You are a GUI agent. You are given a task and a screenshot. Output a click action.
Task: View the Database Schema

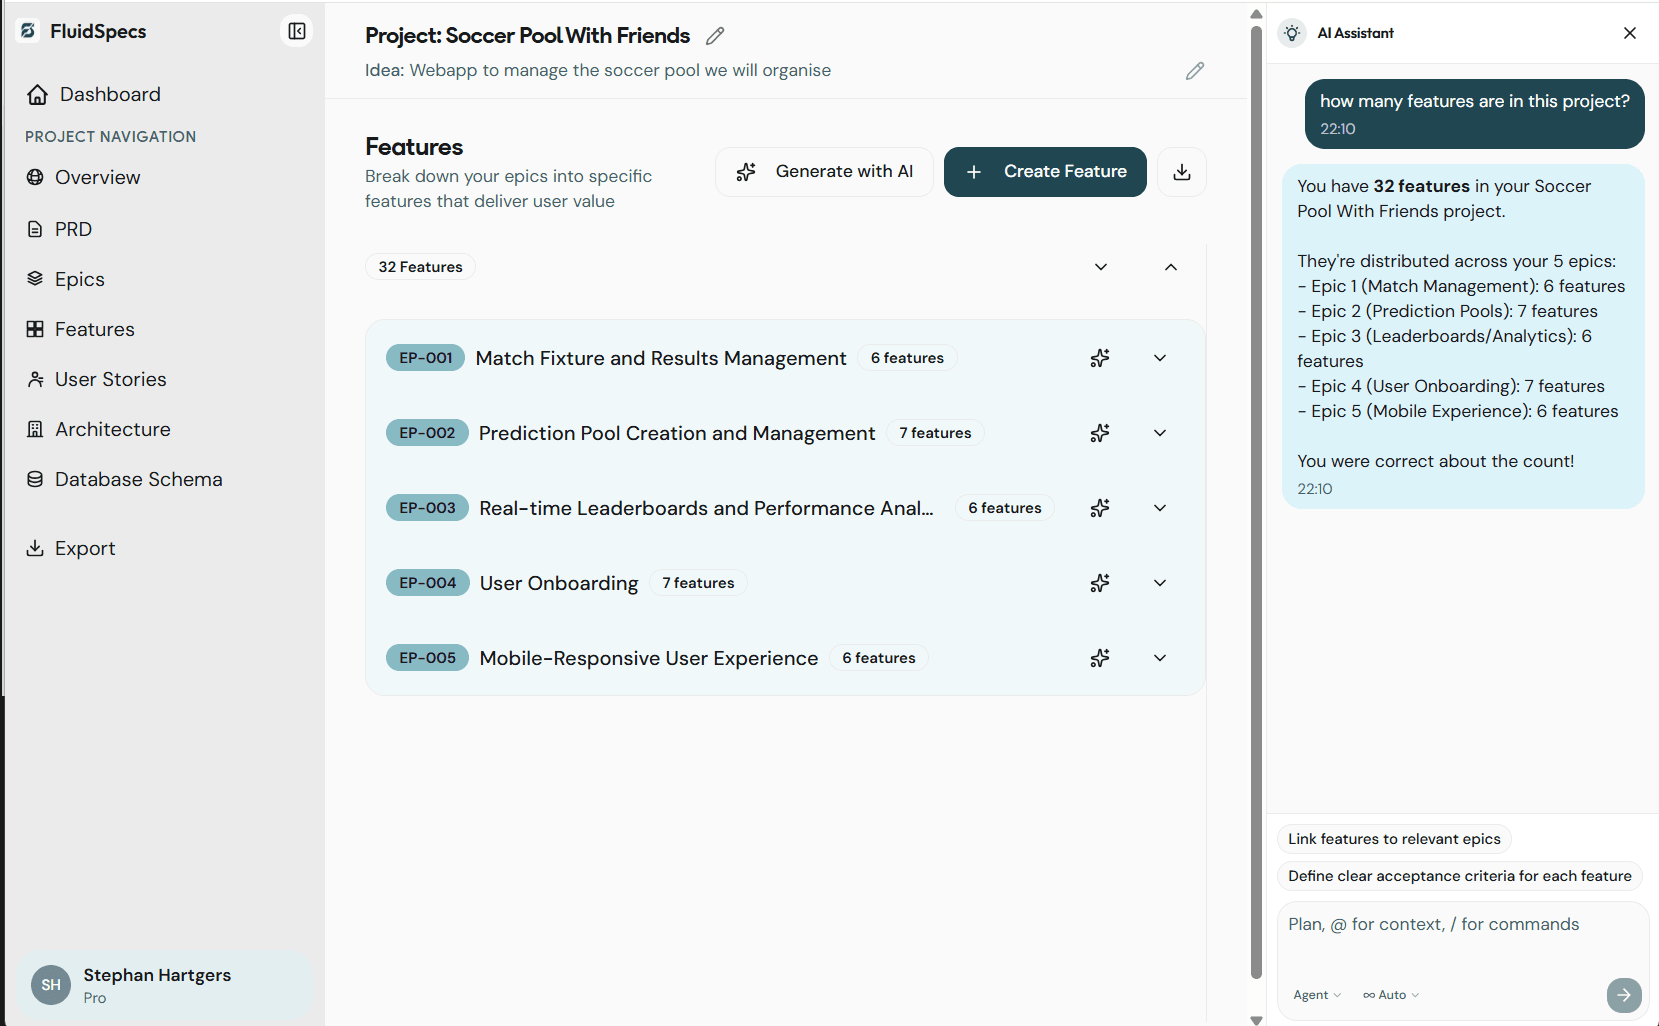tap(139, 479)
